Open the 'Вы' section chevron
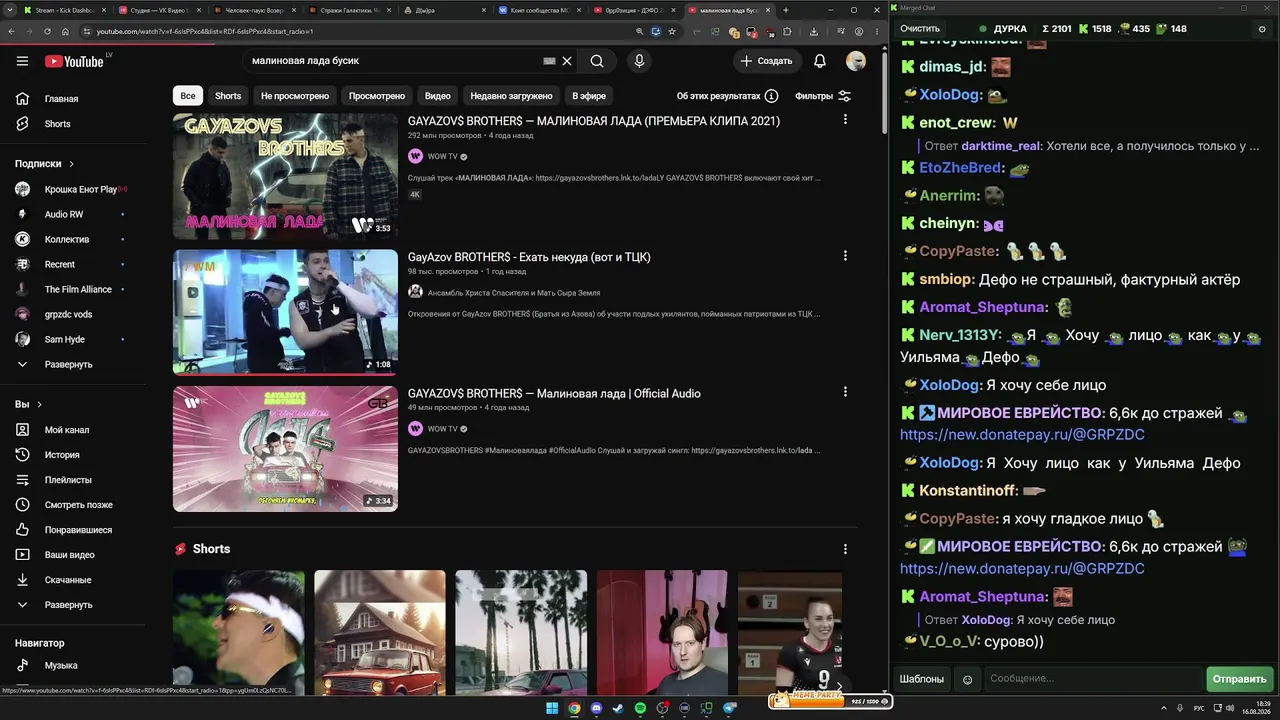The image size is (1280, 720). (x=40, y=405)
